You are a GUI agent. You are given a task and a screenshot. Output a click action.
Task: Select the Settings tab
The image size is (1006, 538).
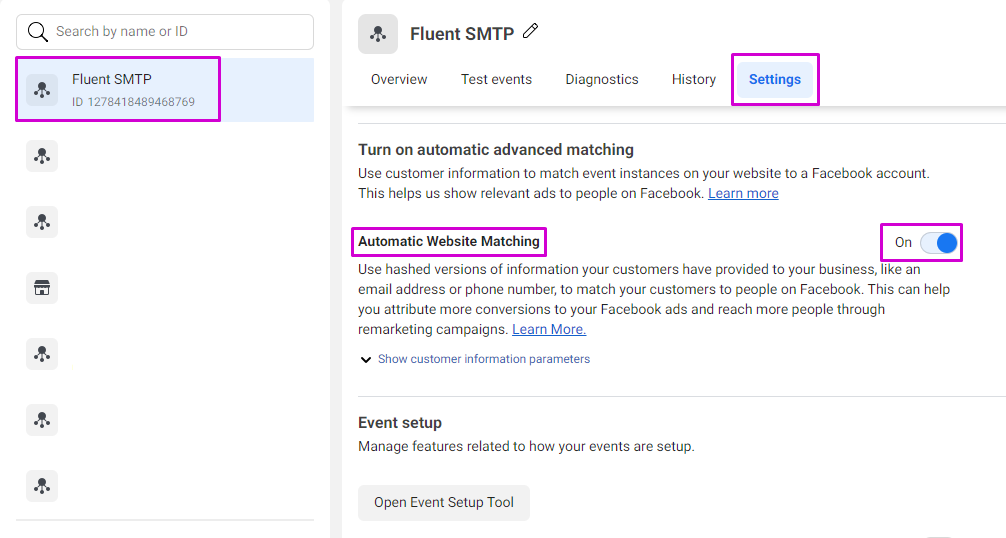click(775, 80)
